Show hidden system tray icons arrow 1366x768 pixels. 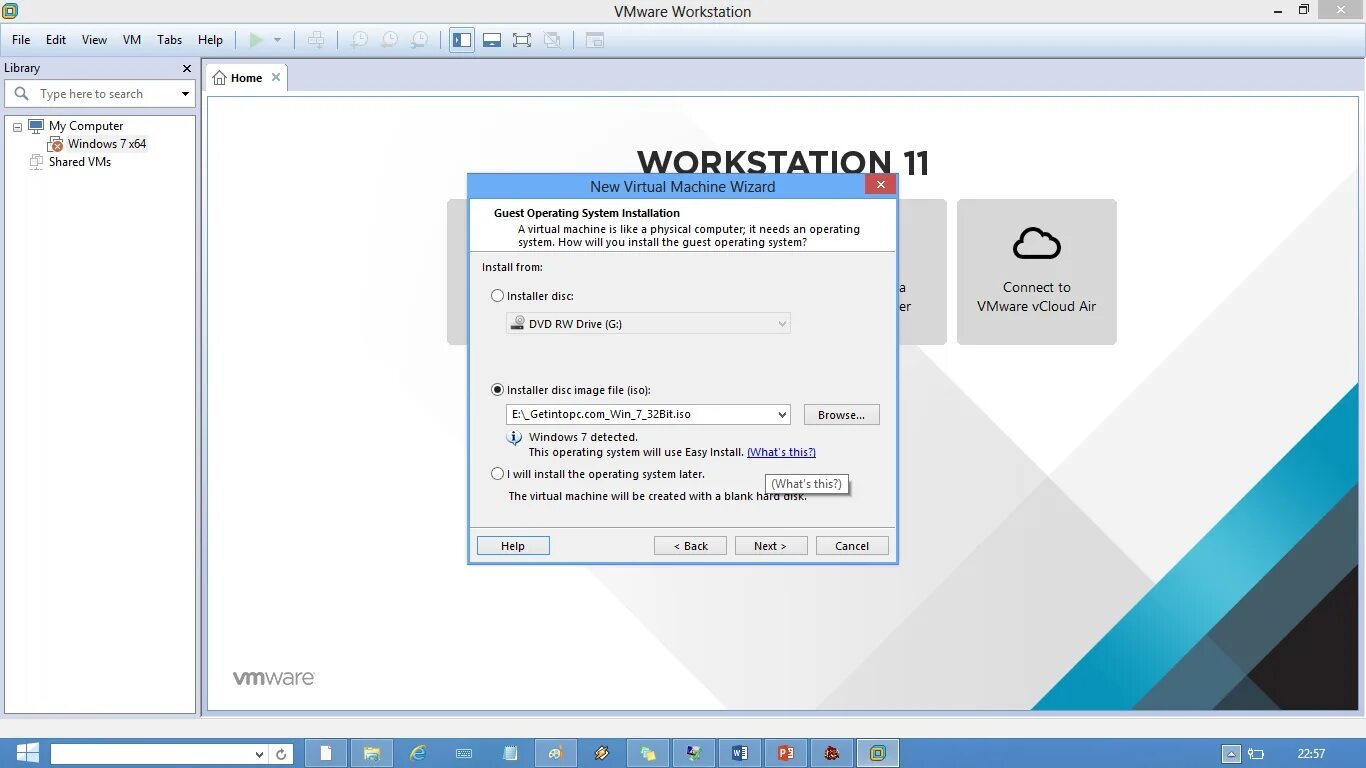(1232, 754)
